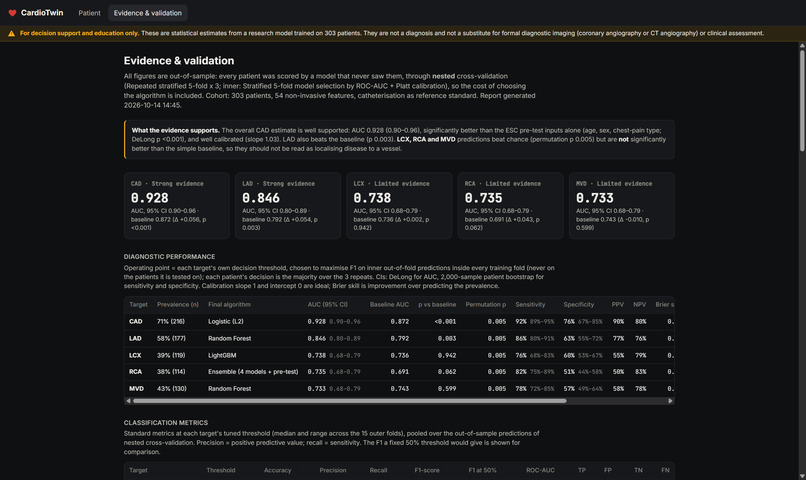This screenshot has width=806, height=480.
Task: Select the LAD Strong evidence card
Action: [x=288, y=206]
